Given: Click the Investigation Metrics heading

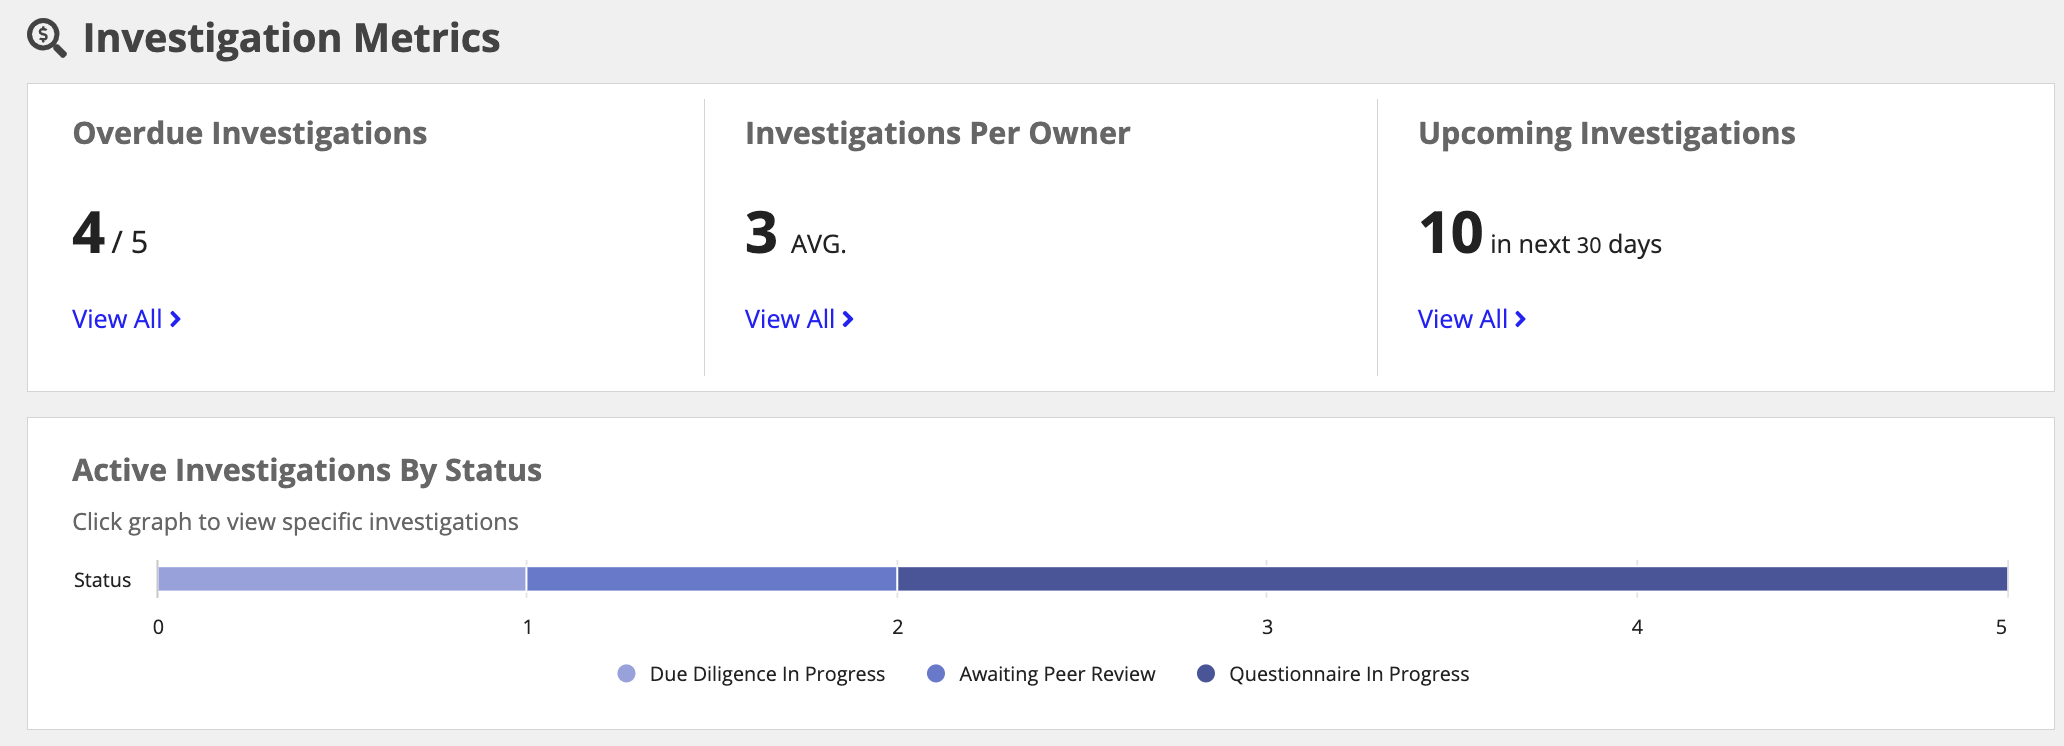Looking at the screenshot, I should tap(291, 38).
